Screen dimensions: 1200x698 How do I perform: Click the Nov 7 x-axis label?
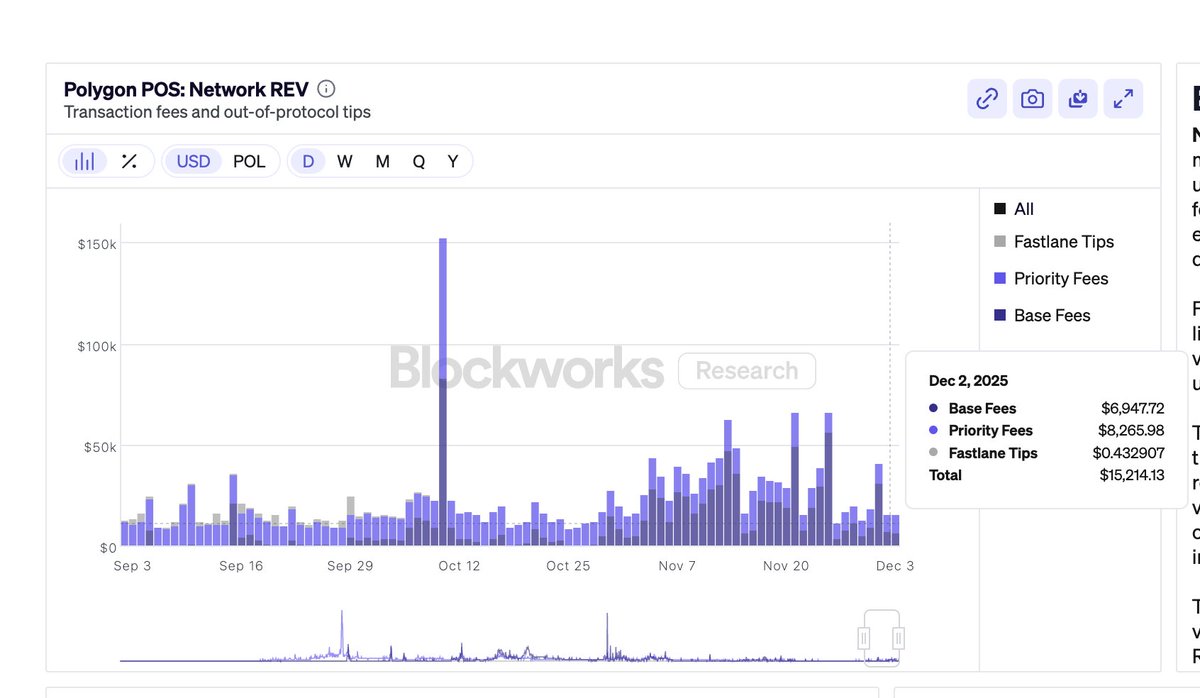(x=677, y=566)
